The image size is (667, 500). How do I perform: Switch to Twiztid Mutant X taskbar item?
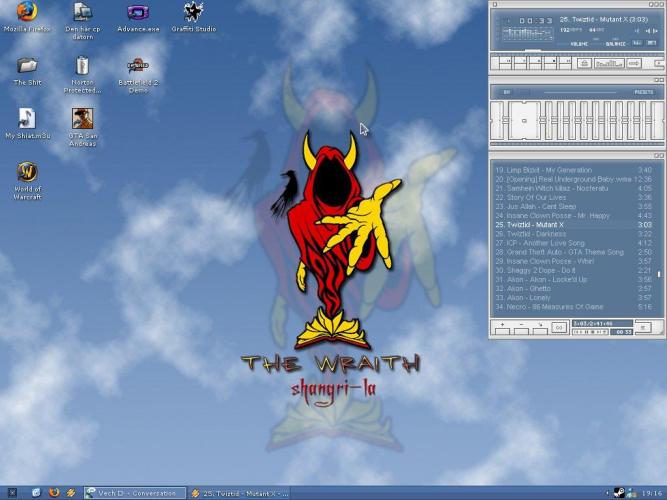click(x=247, y=492)
